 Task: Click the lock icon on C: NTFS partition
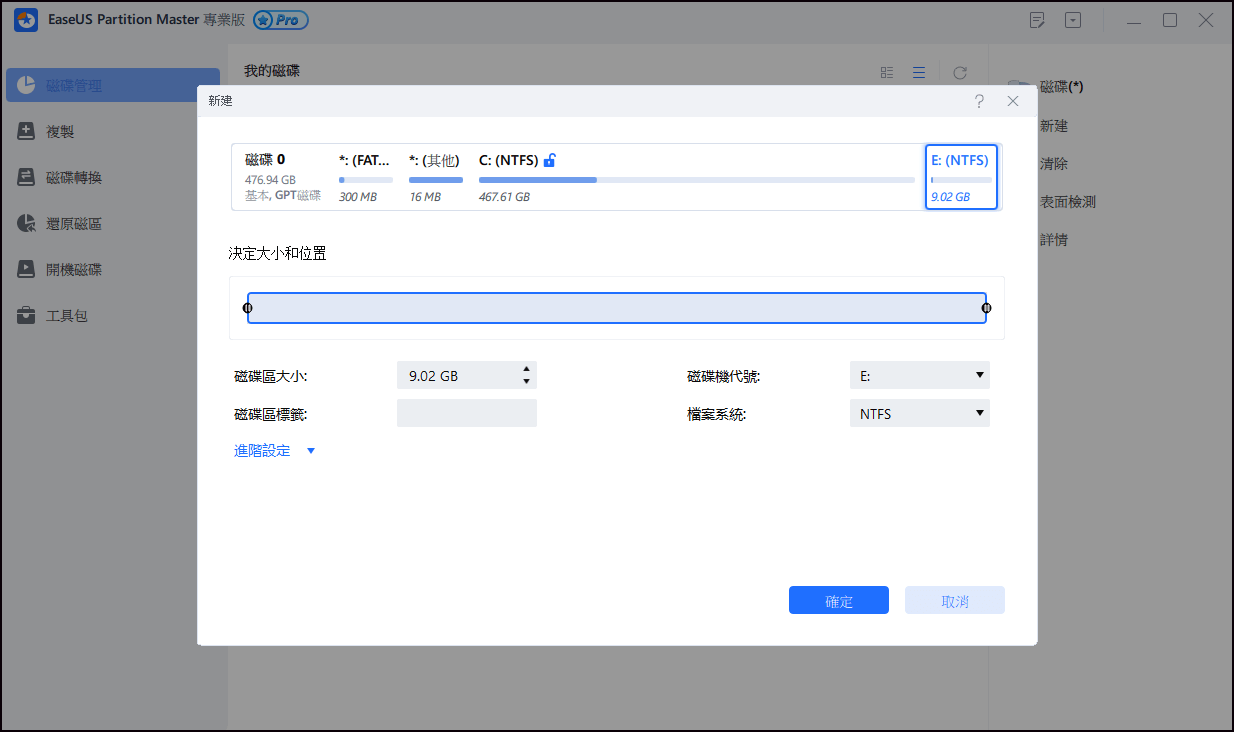(x=549, y=159)
